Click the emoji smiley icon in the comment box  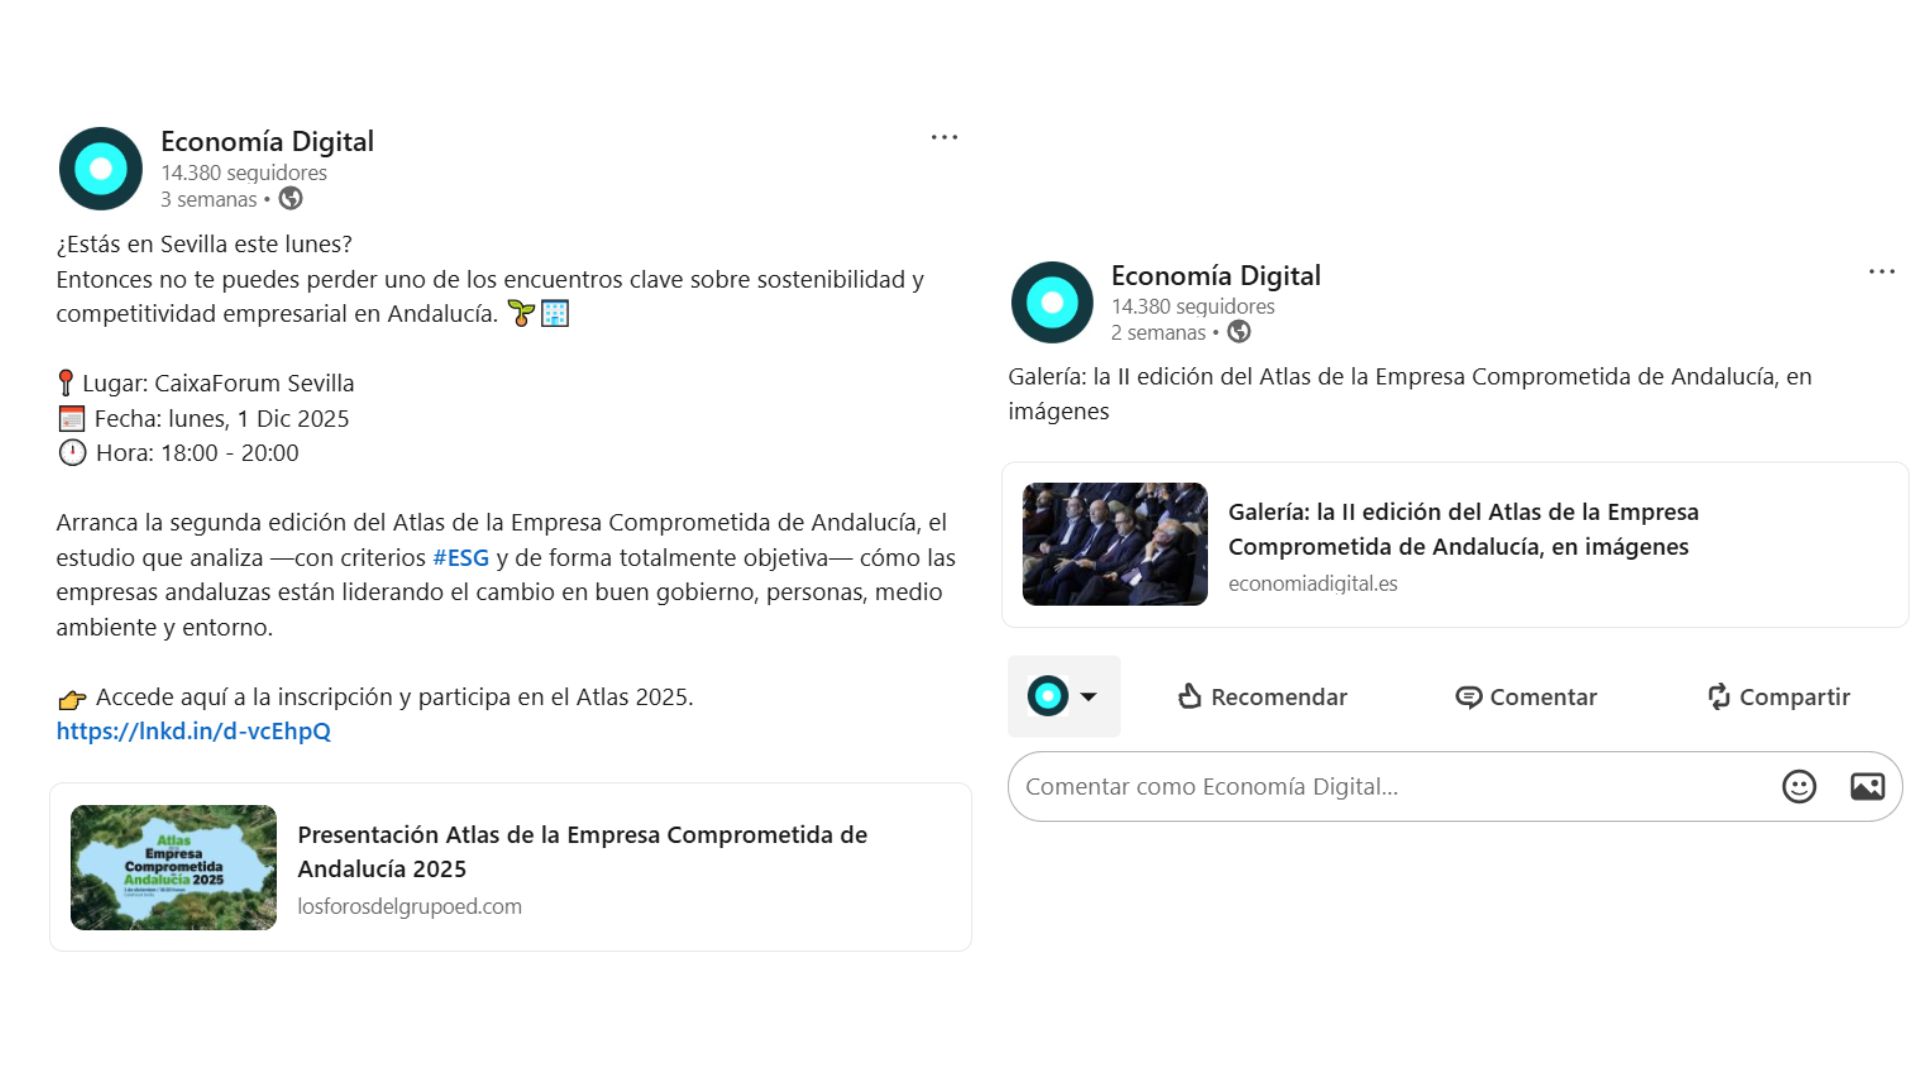[x=1798, y=787]
